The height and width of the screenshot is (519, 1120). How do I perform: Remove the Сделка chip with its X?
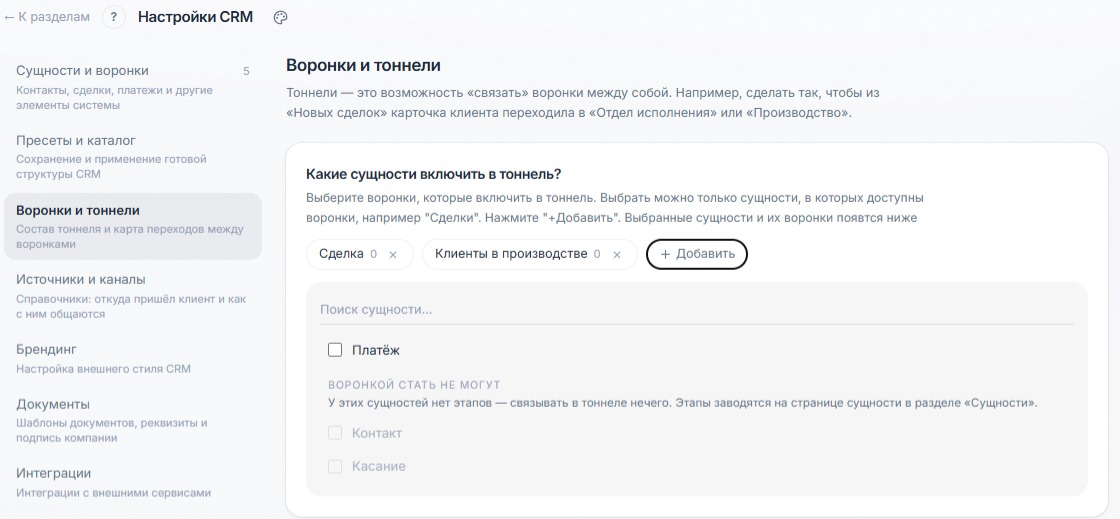click(x=392, y=254)
